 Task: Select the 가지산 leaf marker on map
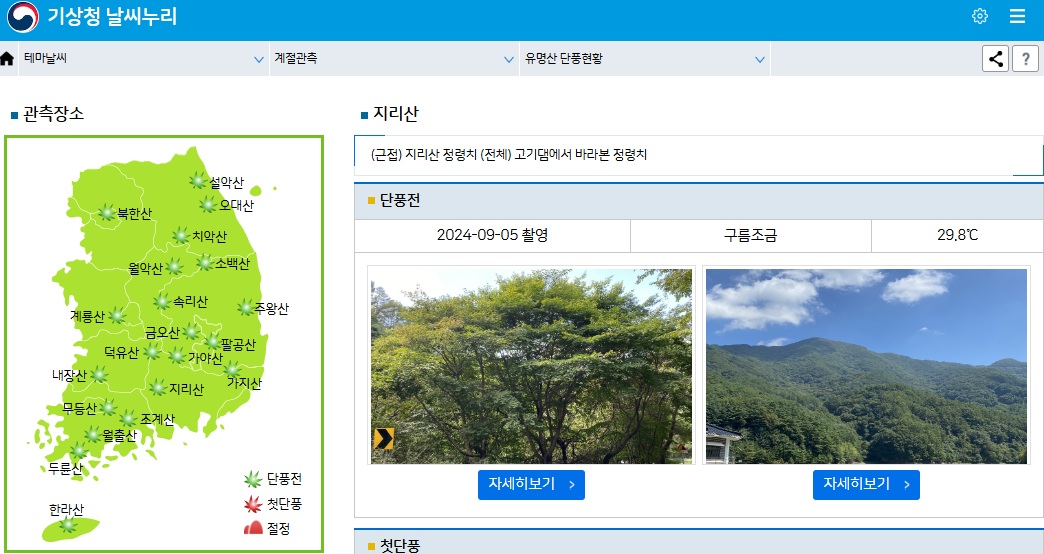pyautogui.click(x=232, y=370)
